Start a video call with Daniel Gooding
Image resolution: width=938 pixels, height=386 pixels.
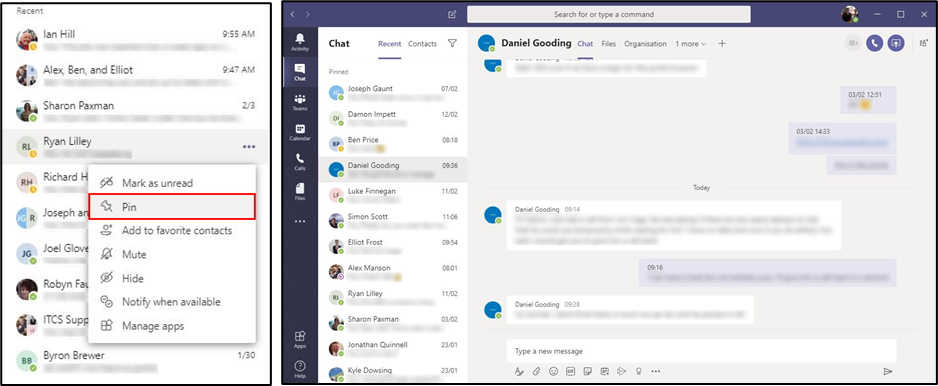tap(853, 43)
